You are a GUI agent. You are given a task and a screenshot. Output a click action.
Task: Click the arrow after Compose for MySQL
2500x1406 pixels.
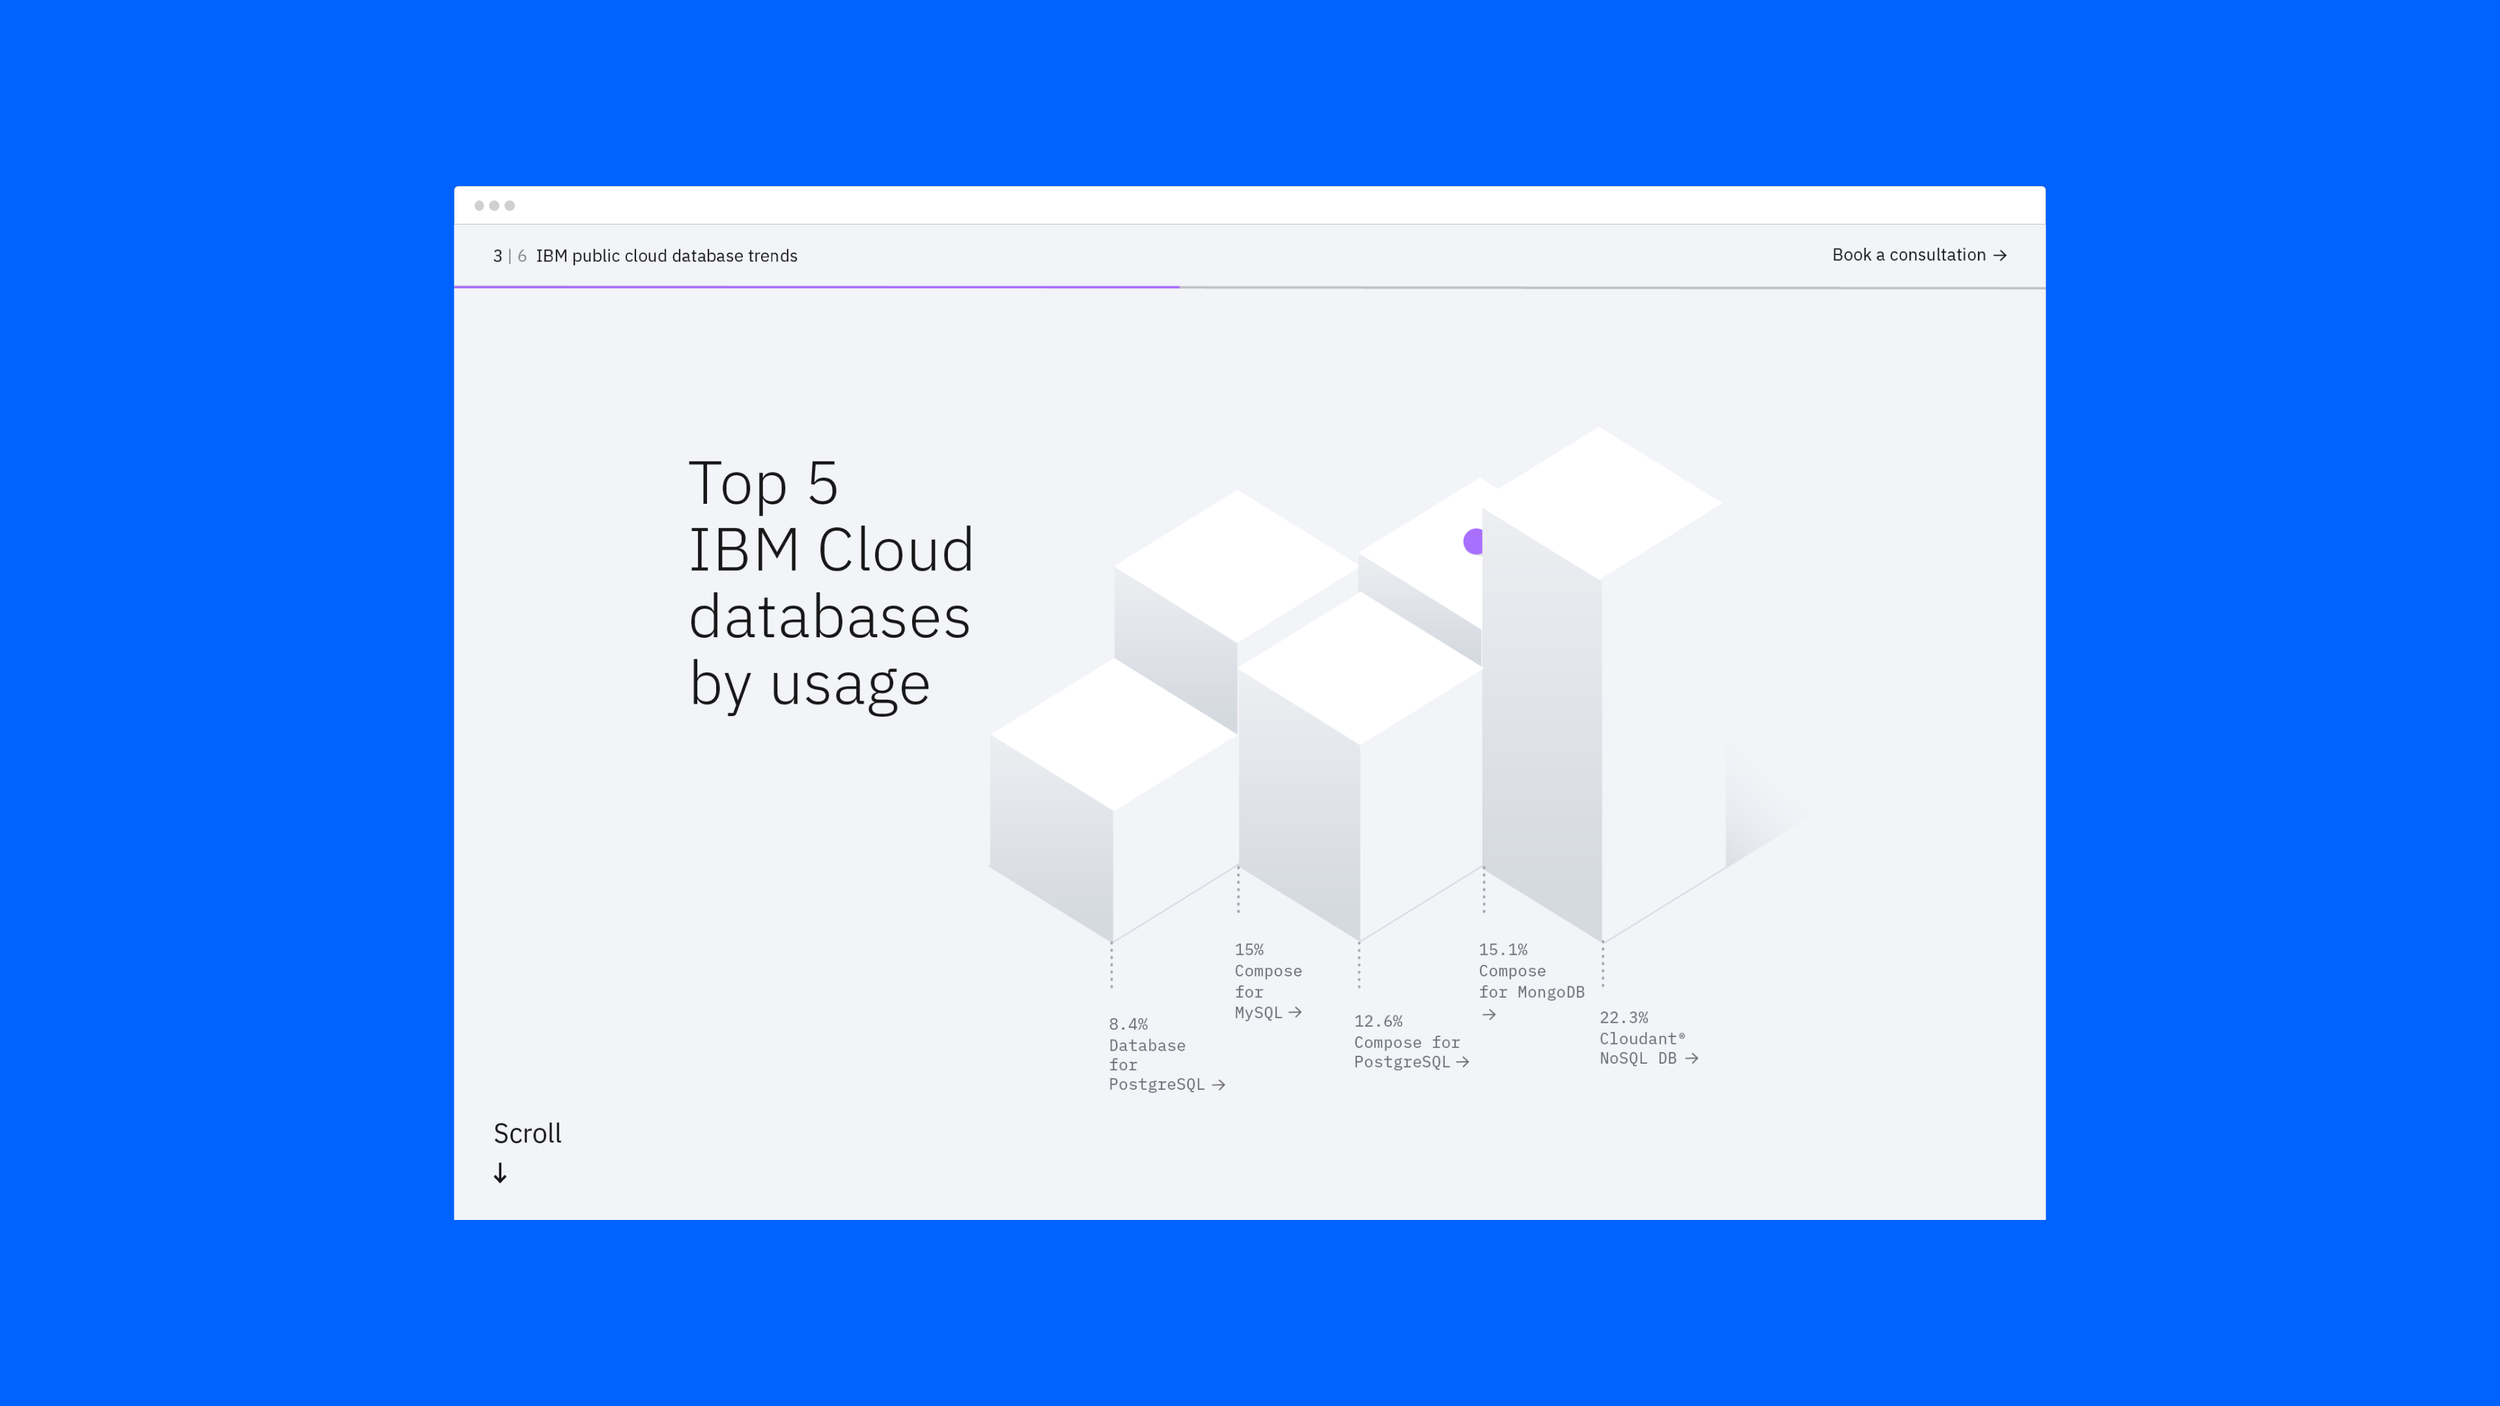click(1295, 1013)
